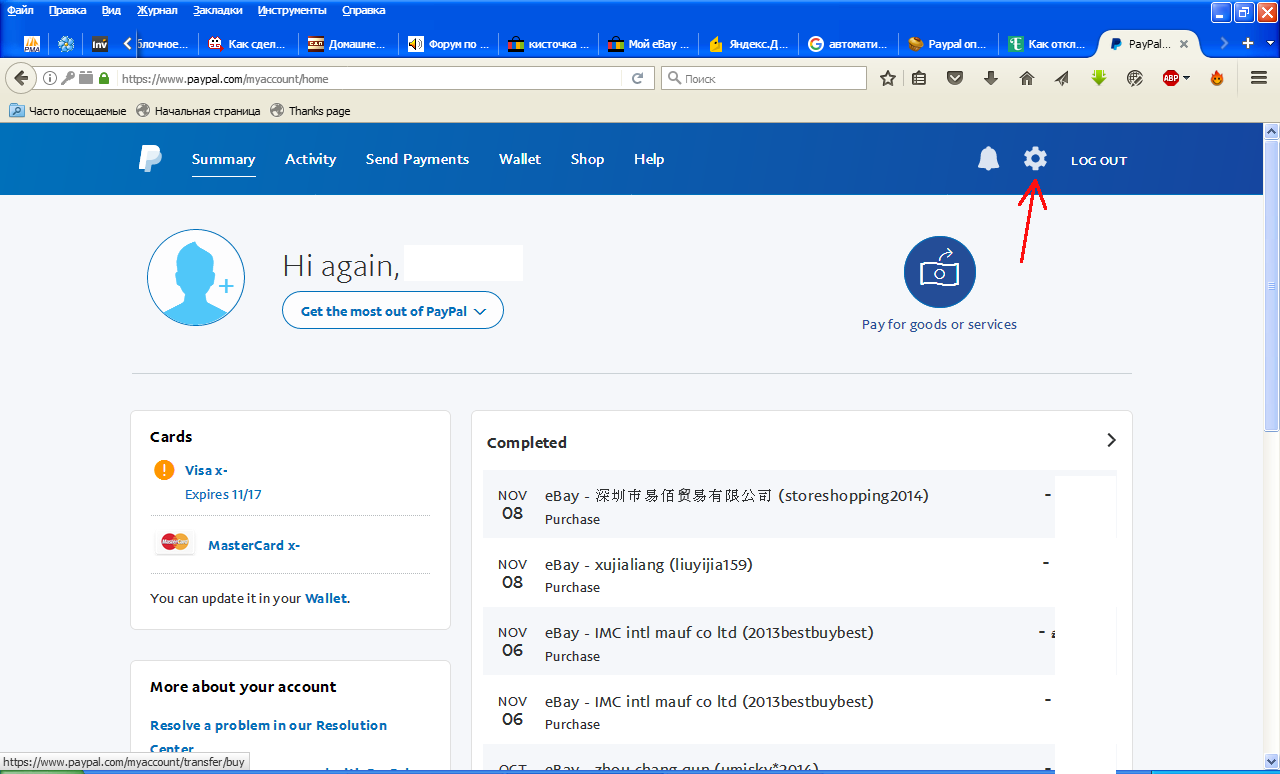
Task: Open the downloads arrow icon
Action: (991, 78)
